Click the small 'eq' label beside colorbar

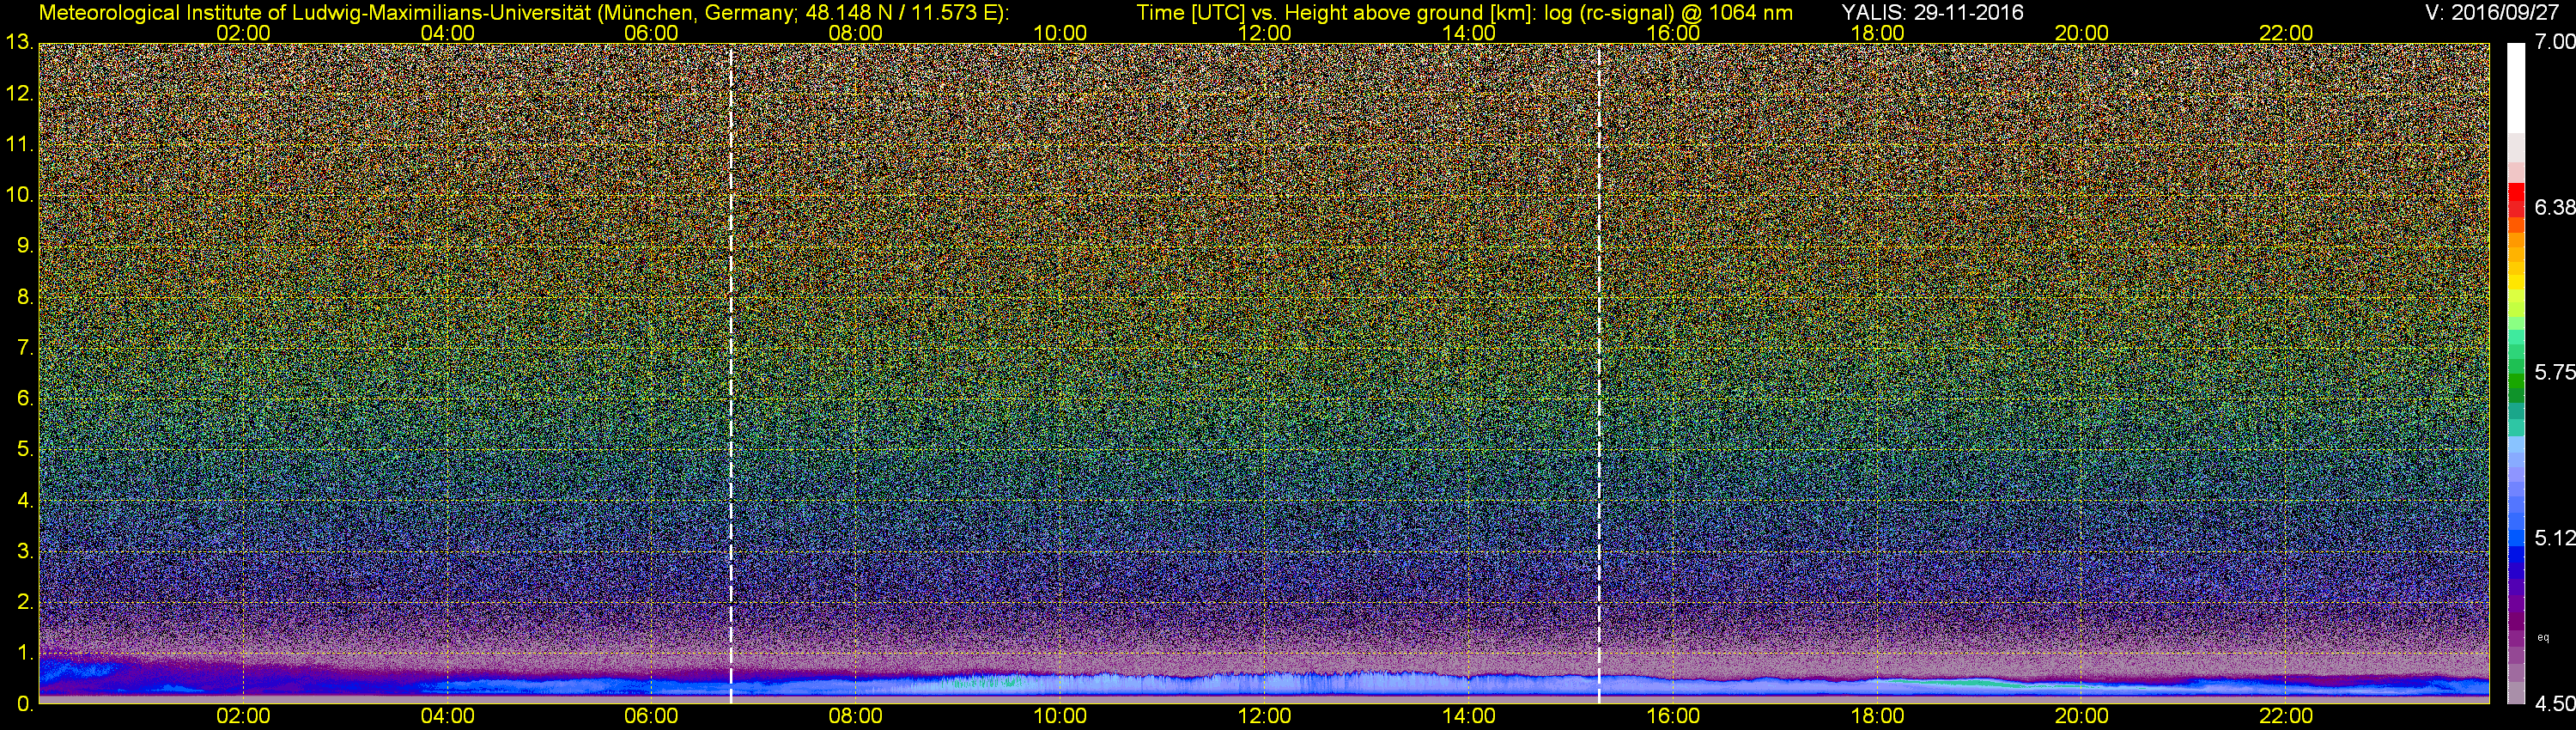2543,637
